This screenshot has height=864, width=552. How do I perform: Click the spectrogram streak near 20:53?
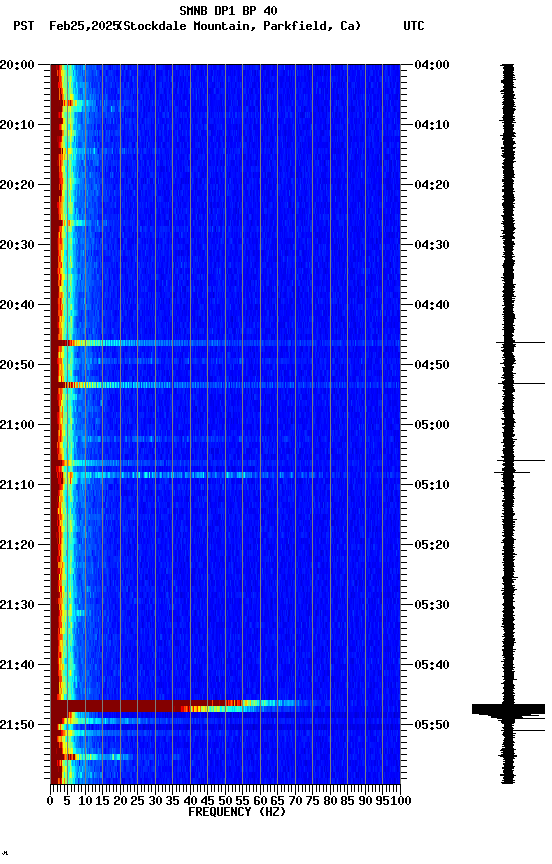click(x=225, y=385)
